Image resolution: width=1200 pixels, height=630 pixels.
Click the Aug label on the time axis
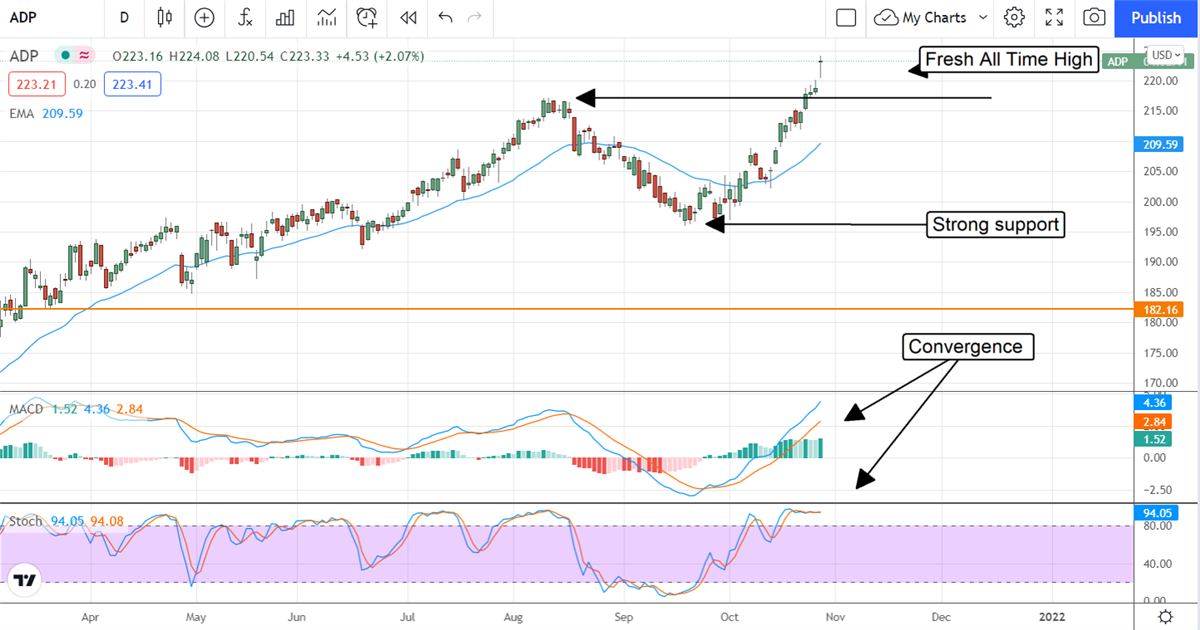point(513,616)
